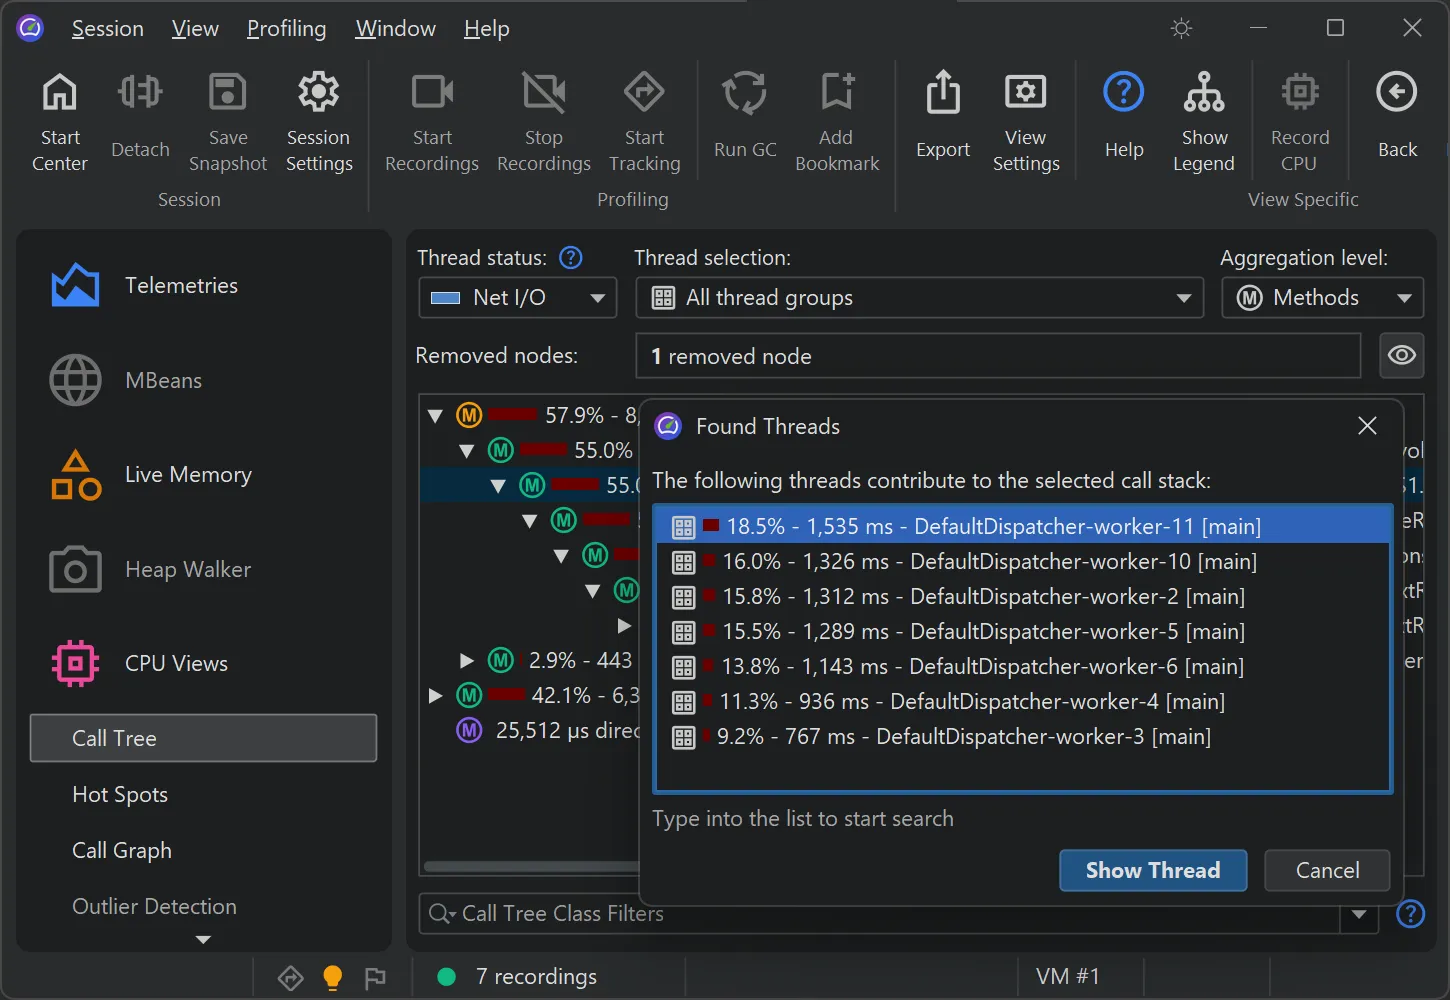Viewport: 1450px width, 1000px height.
Task: Cancel the Found Threads dialog
Action: click(1326, 870)
